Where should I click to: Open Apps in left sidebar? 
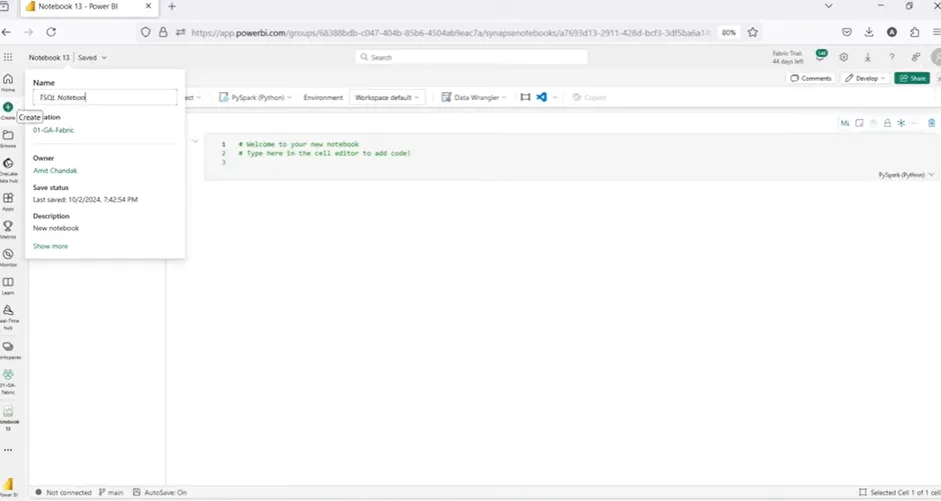pyautogui.click(x=8, y=201)
